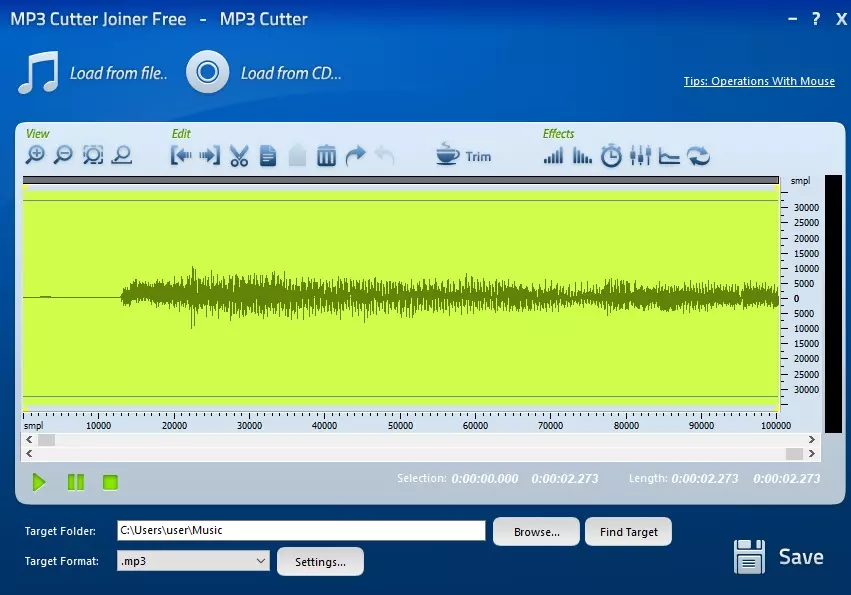Open the curve graph effect icon
Screen dimensions: 851x595
coord(669,156)
